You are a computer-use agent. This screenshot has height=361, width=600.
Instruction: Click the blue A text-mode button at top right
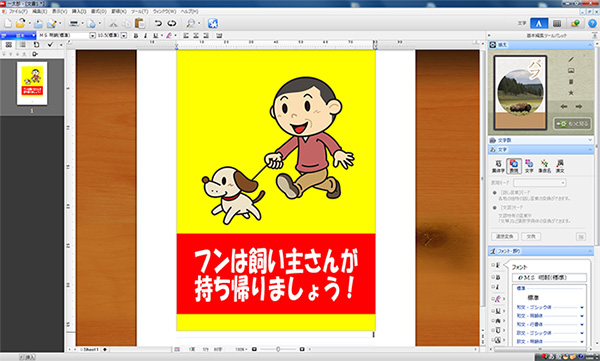pyautogui.click(x=539, y=23)
